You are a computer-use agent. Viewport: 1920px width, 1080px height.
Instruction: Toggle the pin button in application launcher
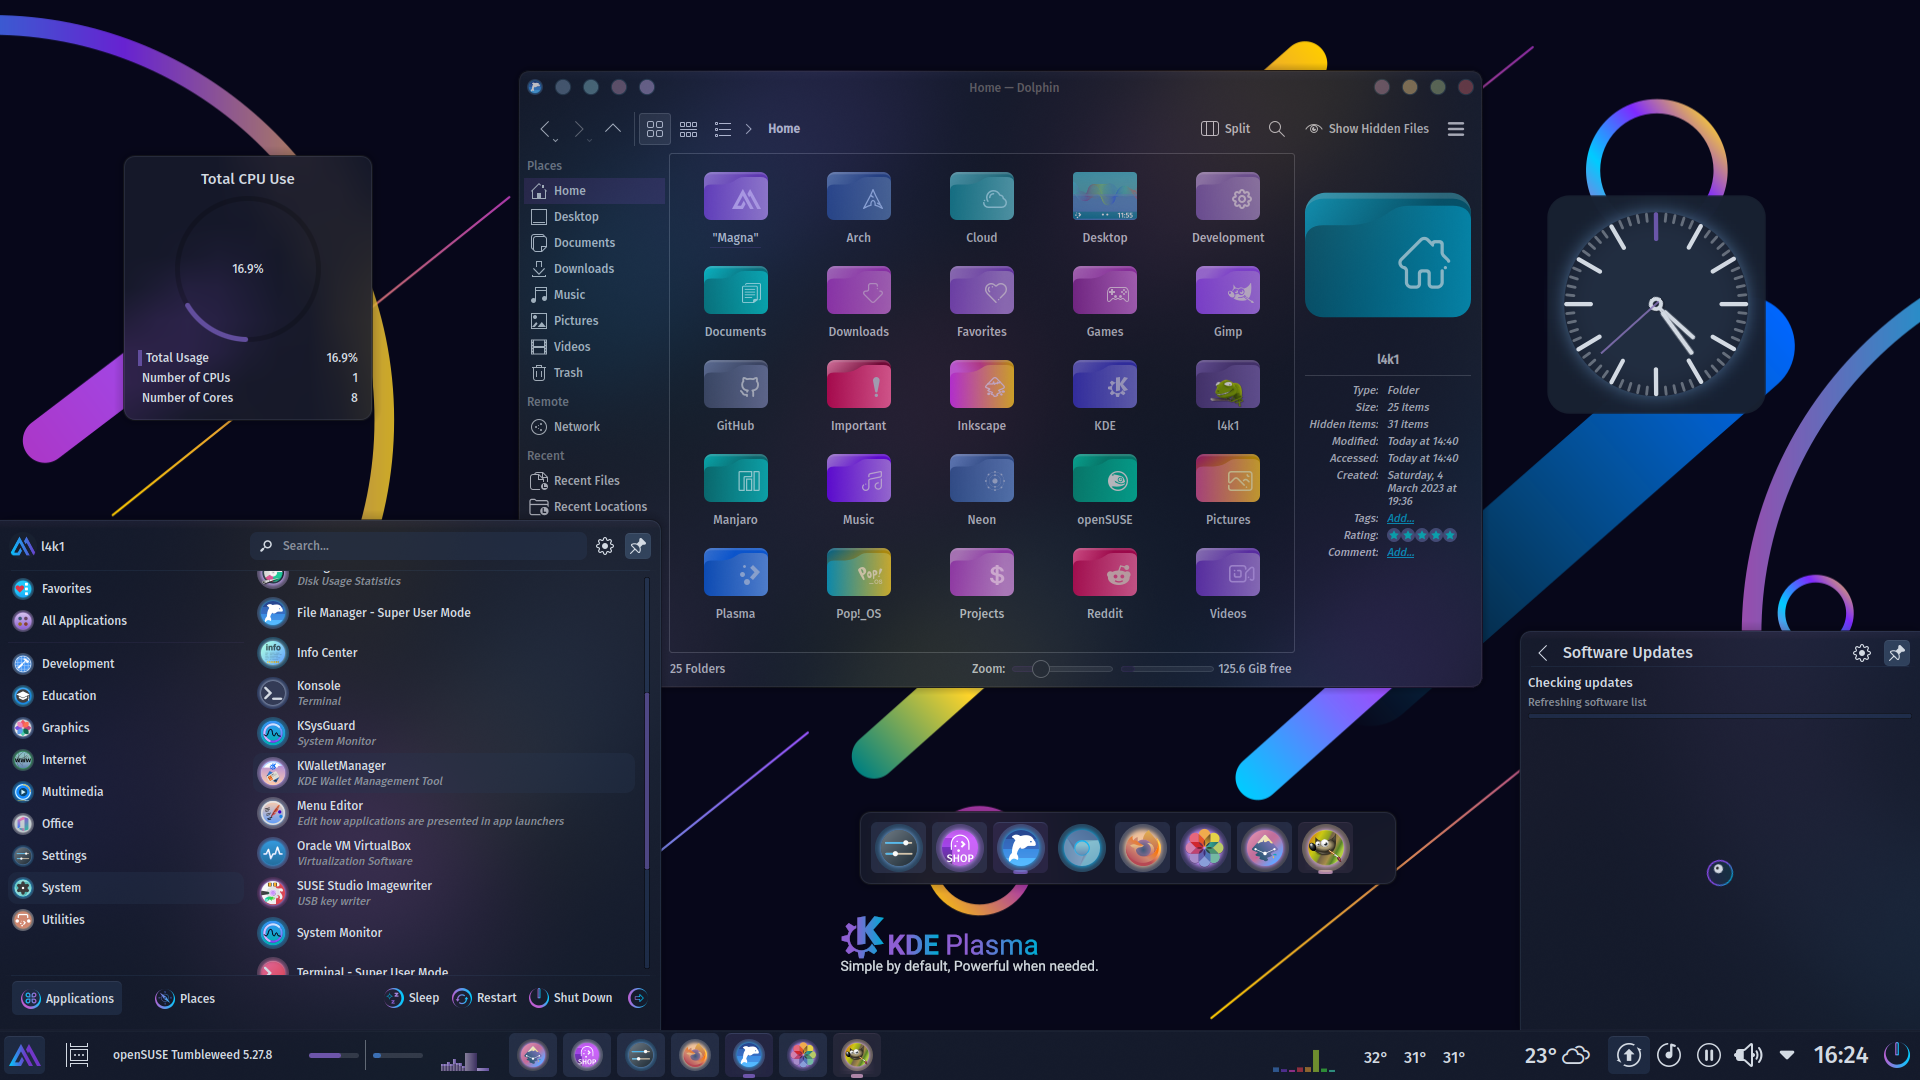(638, 546)
